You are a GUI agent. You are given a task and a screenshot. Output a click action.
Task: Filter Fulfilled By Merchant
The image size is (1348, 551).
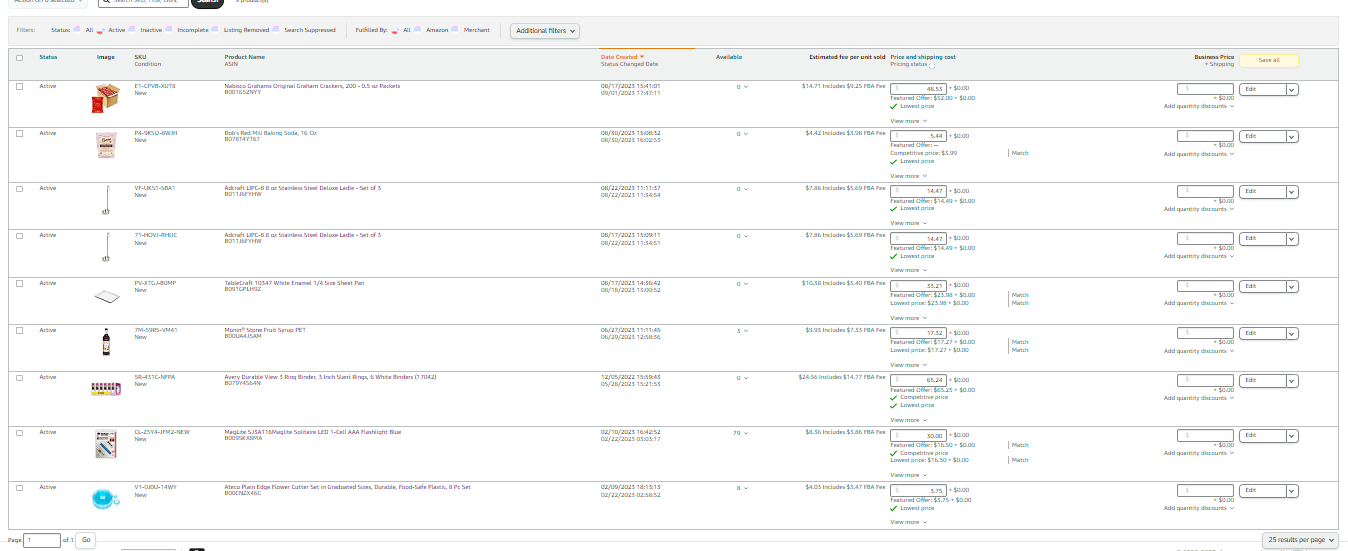[456, 30]
